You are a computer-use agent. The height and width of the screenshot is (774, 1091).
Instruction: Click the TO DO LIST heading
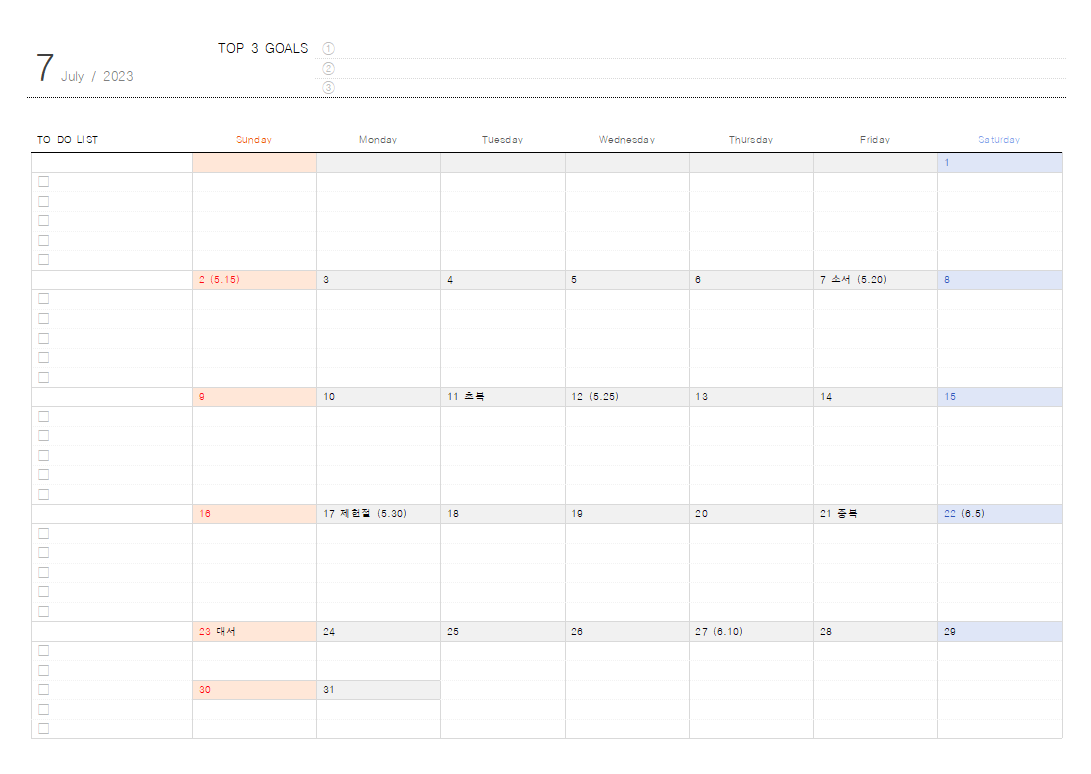(x=67, y=140)
